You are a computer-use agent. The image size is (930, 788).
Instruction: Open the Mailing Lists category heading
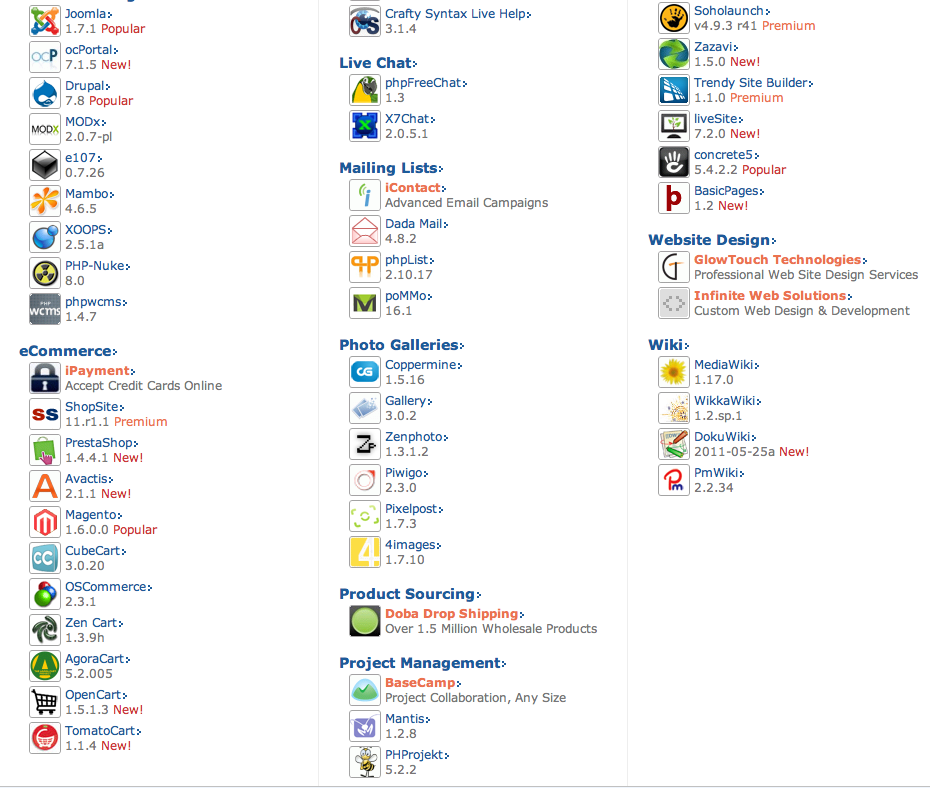(391, 168)
